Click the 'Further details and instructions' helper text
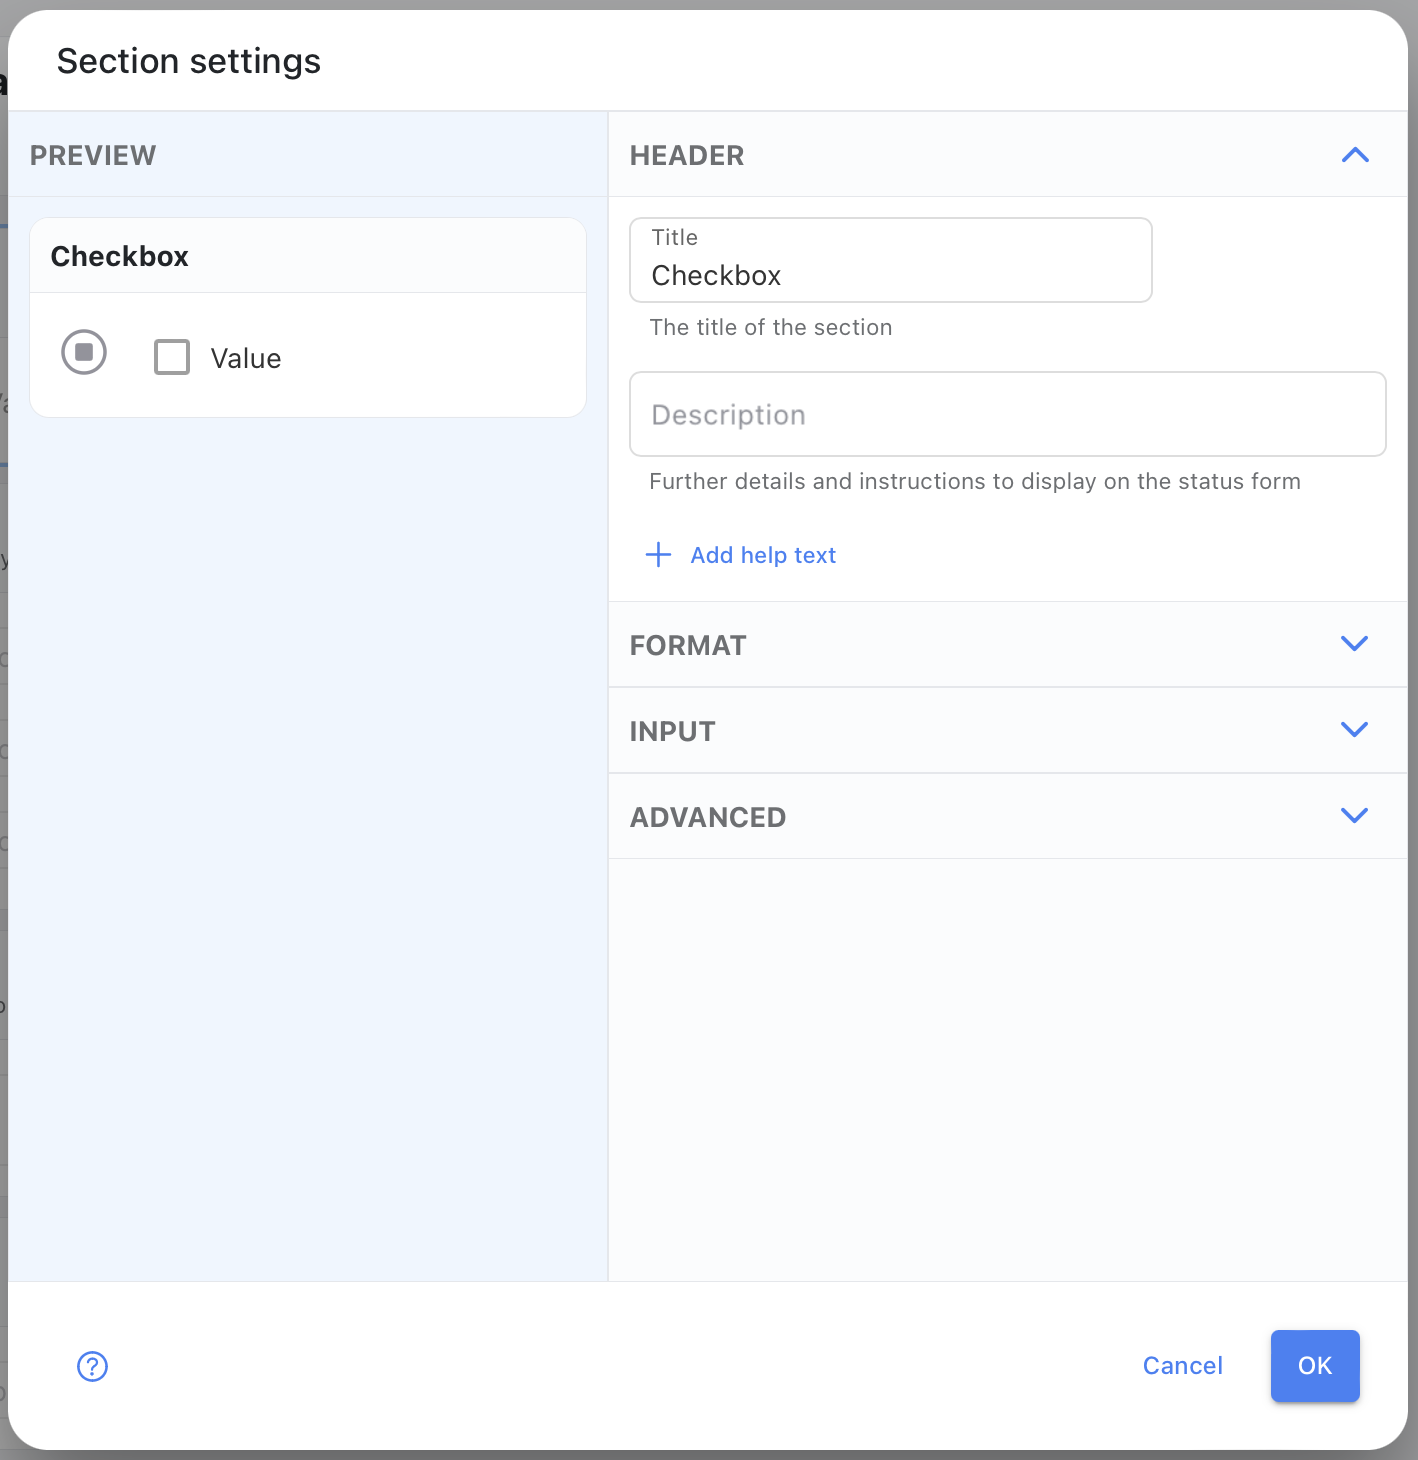Viewport: 1418px width, 1460px height. (975, 481)
